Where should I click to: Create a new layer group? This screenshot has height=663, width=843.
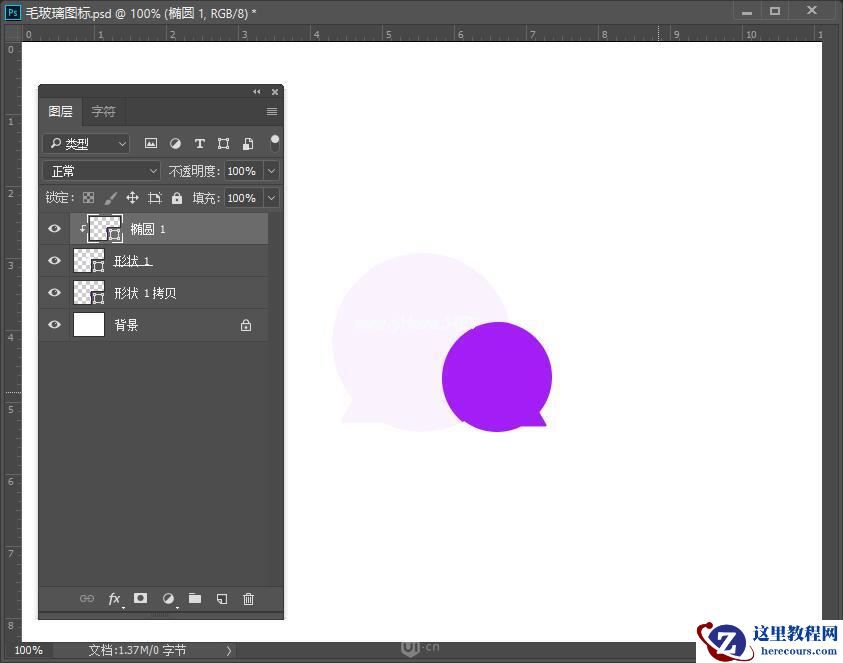coord(194,599)
